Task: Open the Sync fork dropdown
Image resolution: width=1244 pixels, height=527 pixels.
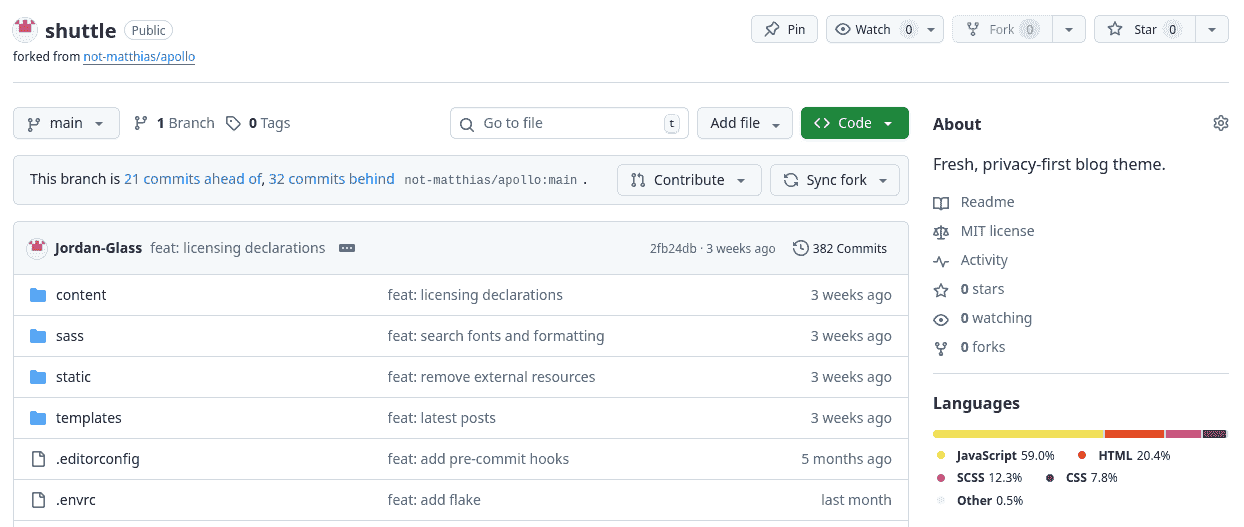Action: (x=835, y=180)
